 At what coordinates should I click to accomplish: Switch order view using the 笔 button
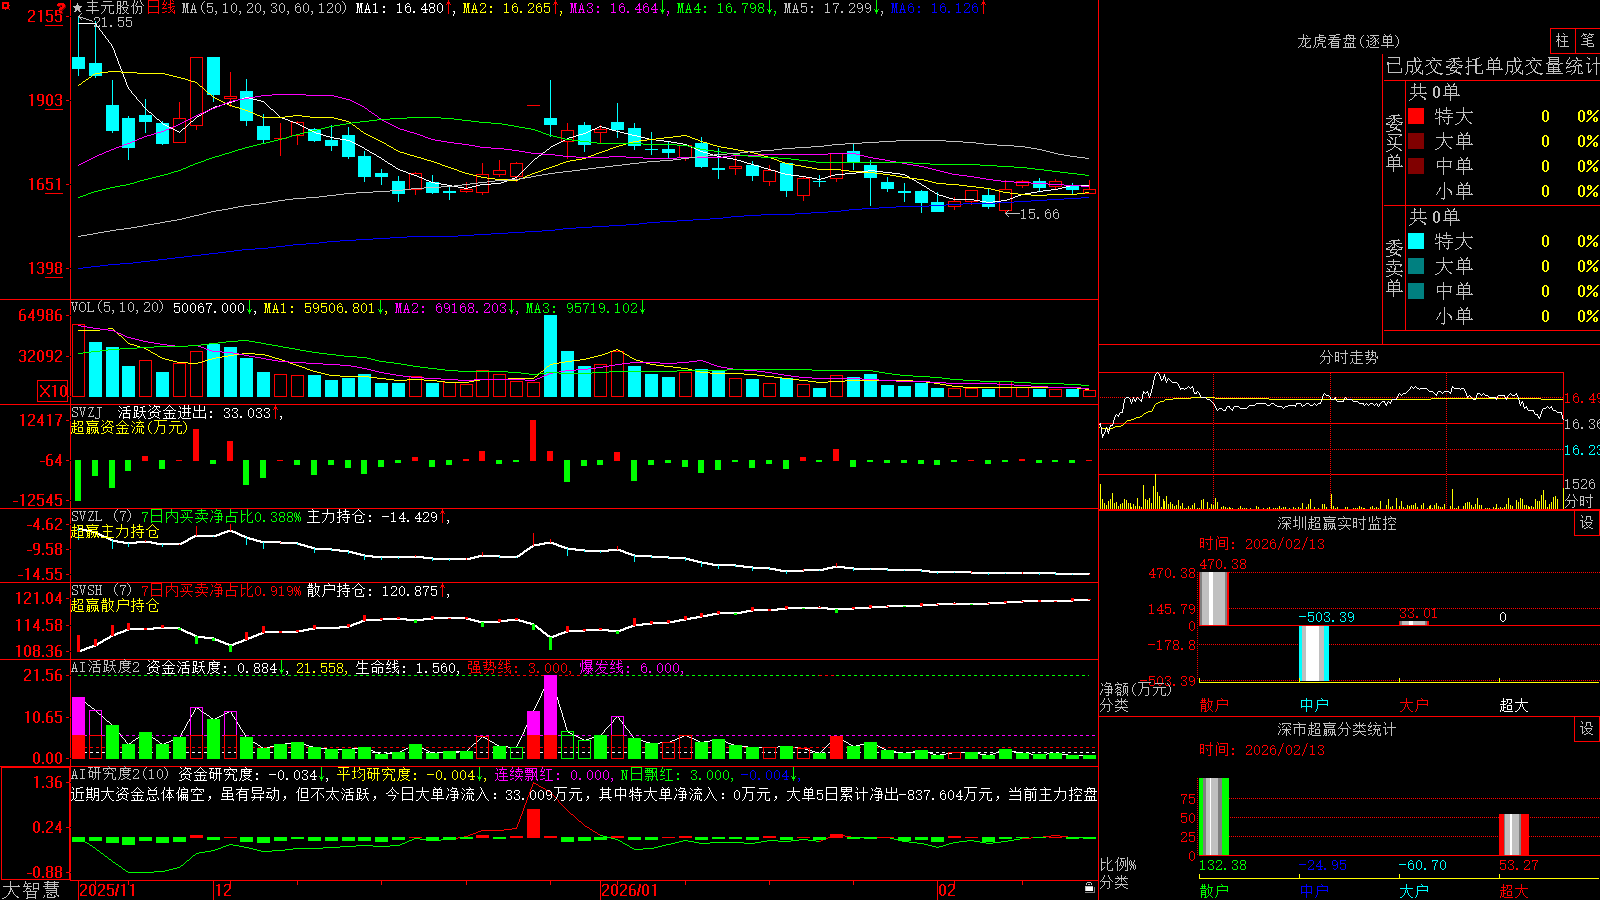click(1587, 40)
